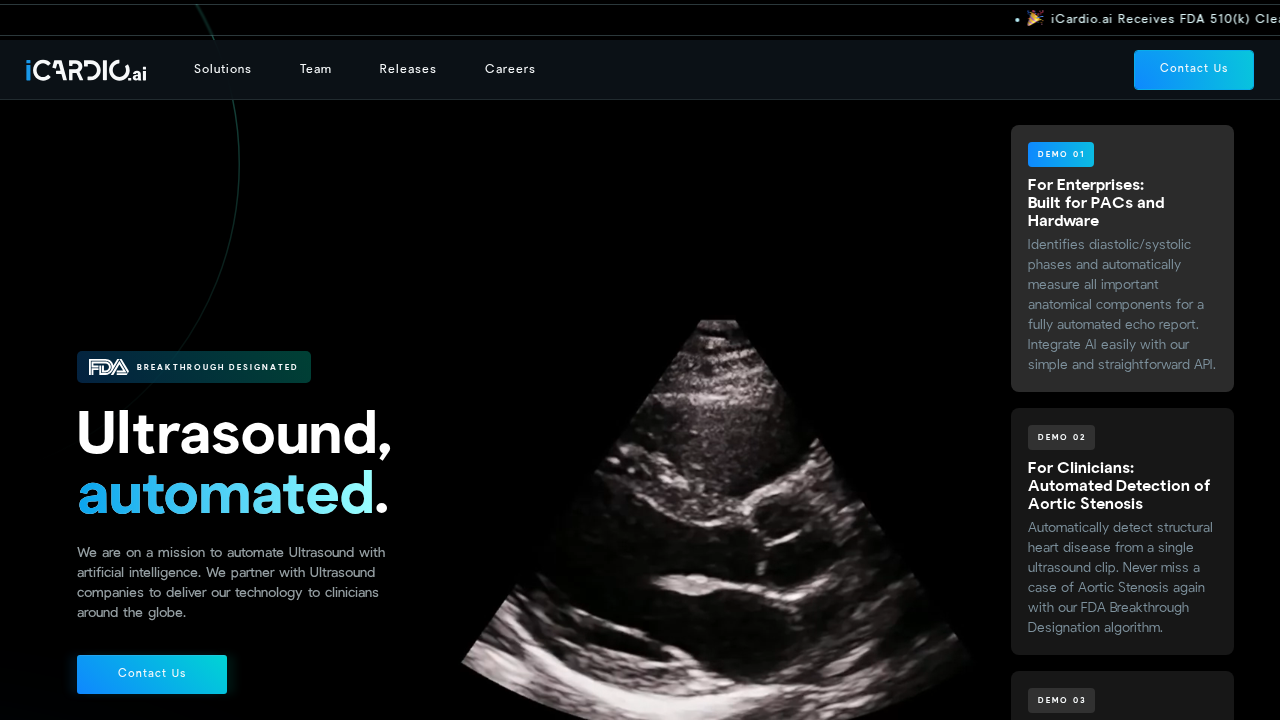Click the party popper emoji in ticker
Screen dimensions: 1280x720
pyautogui.click(x=1035, y=18)
